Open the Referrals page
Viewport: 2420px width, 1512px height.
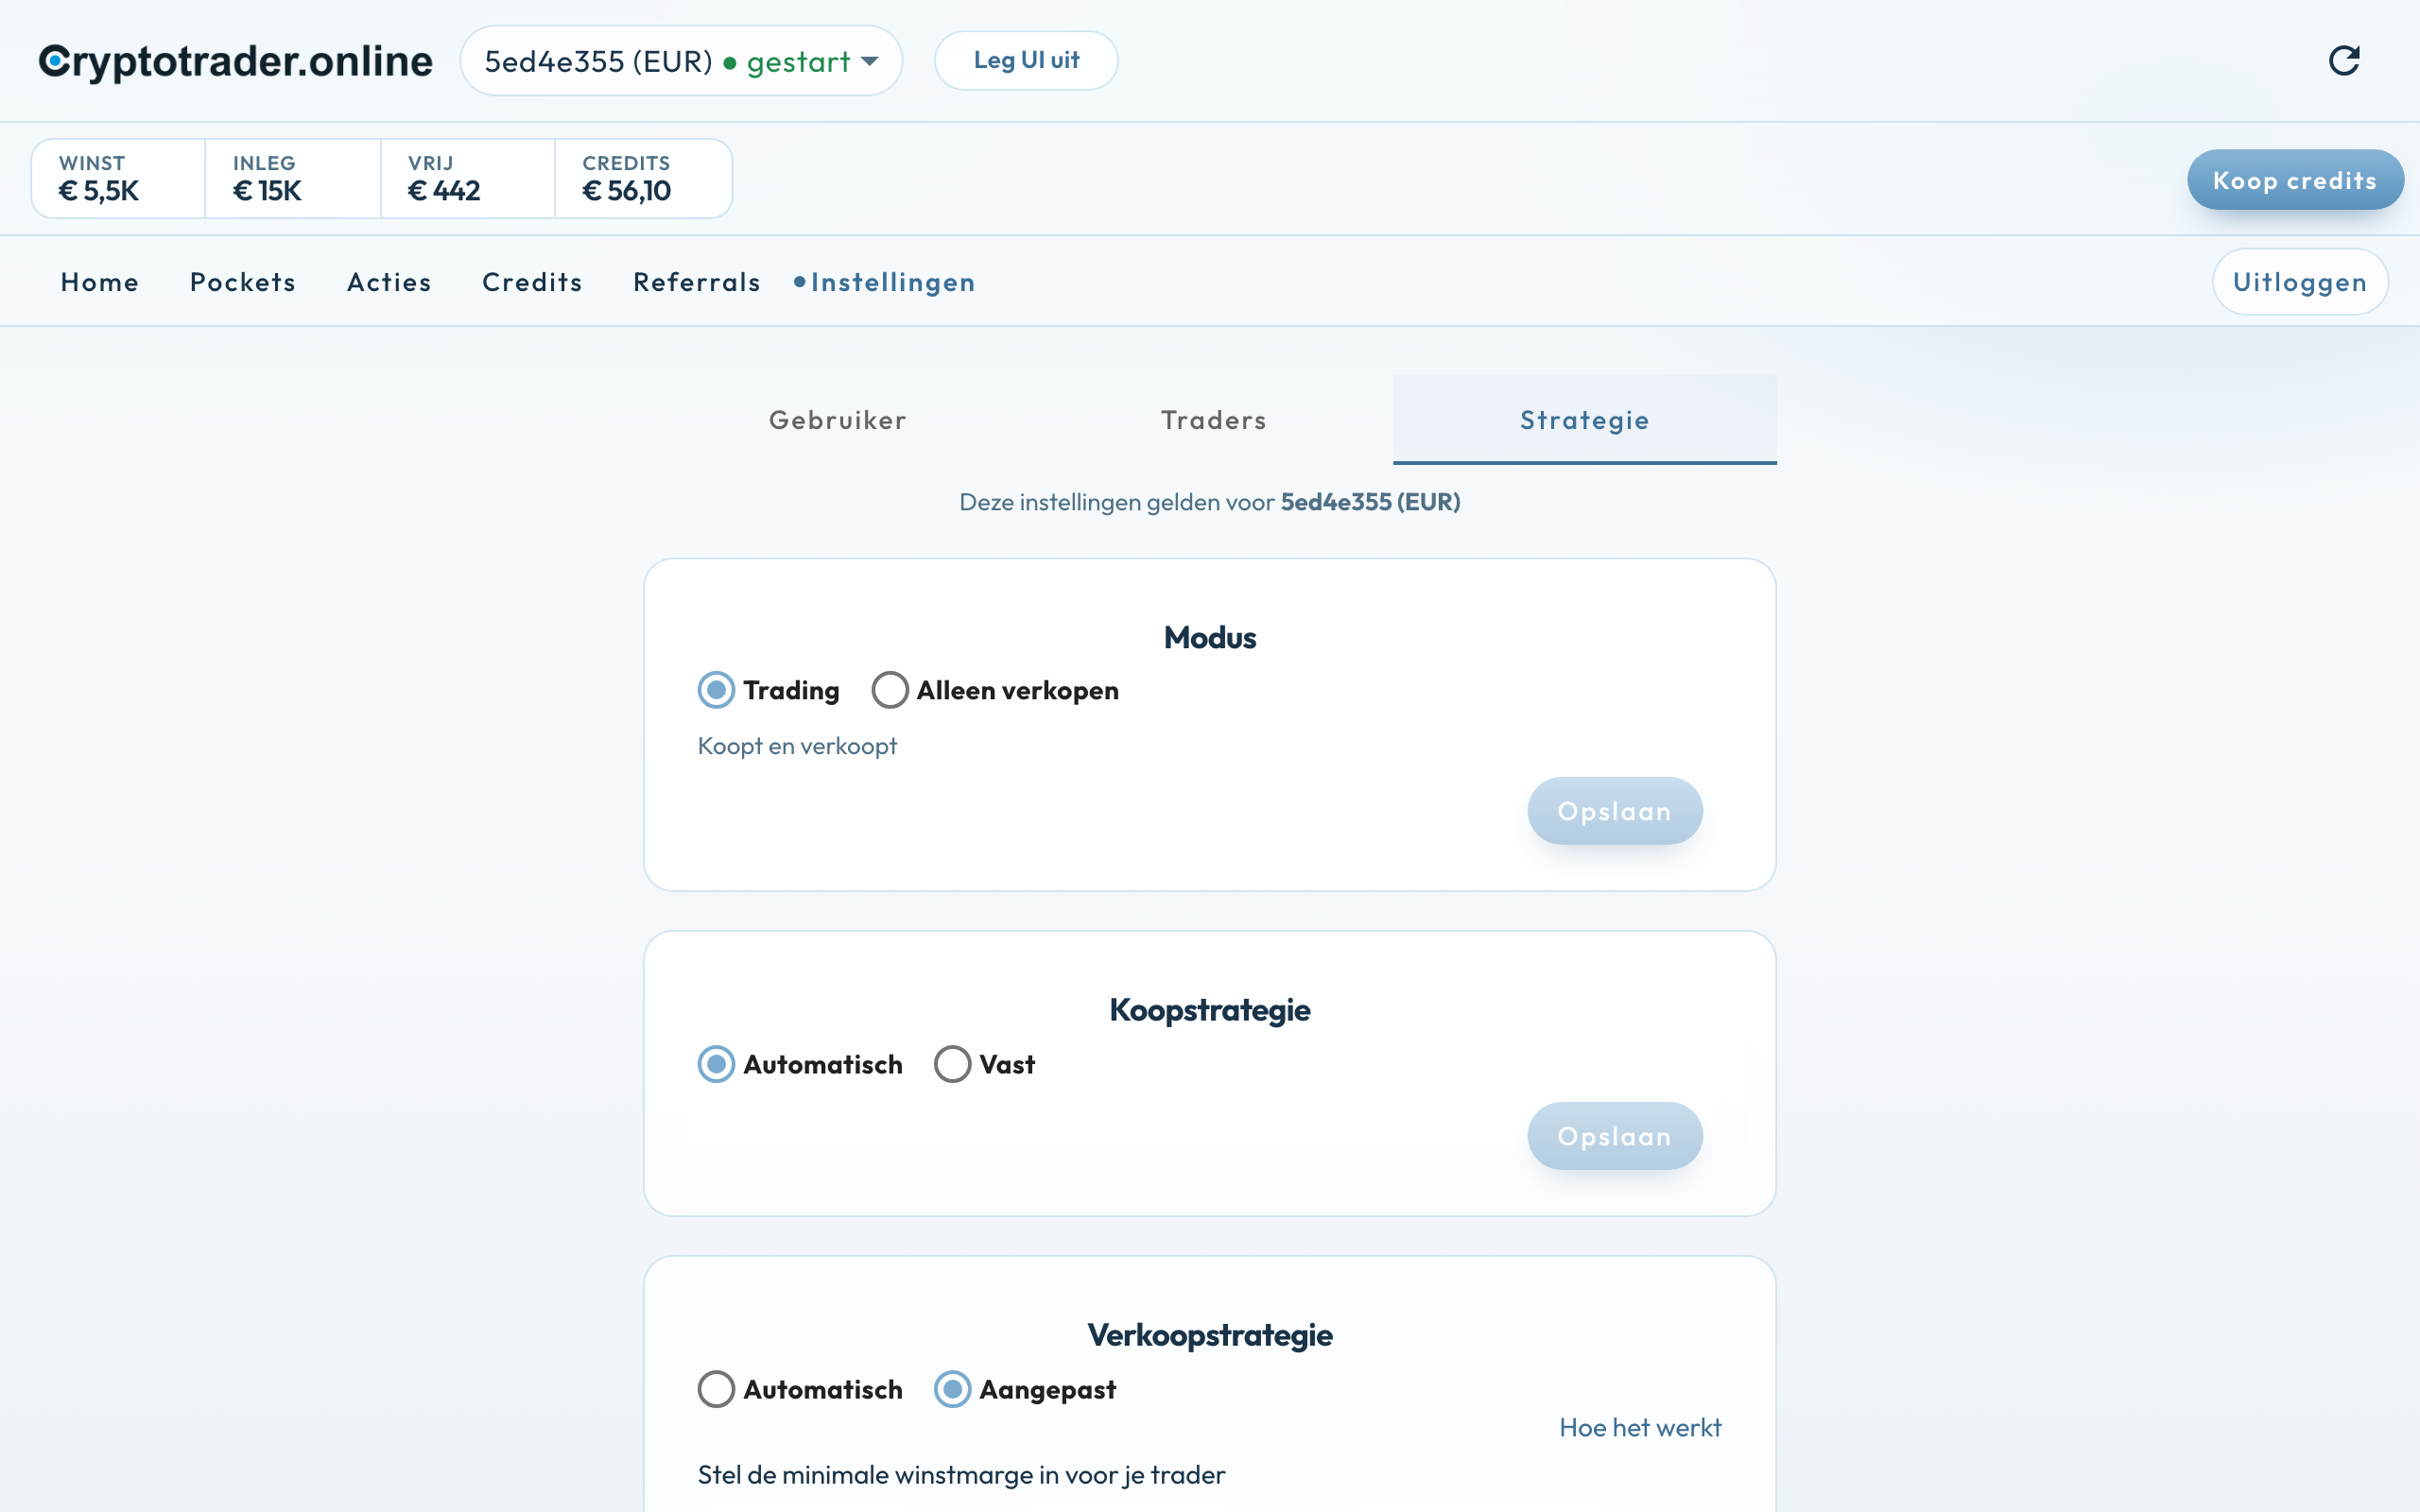pyautogui.click(x=697, y=282)
